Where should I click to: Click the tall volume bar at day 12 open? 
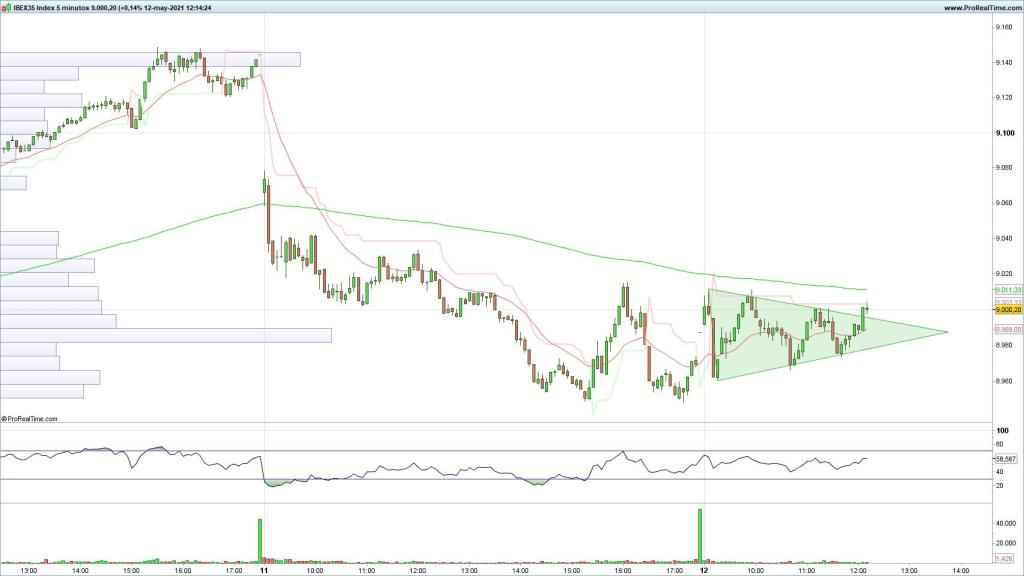700,535
